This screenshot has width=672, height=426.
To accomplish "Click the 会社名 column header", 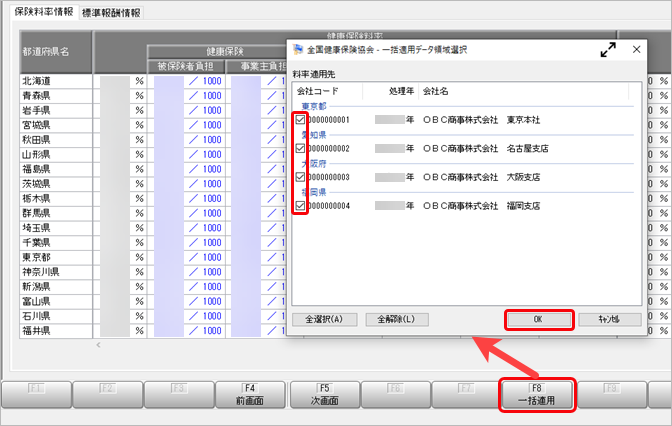I will (x=524, y=91).
